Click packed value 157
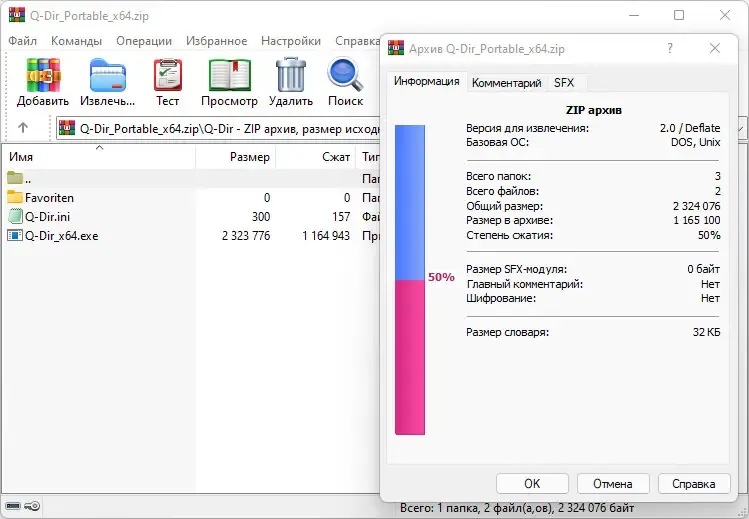 341,217
